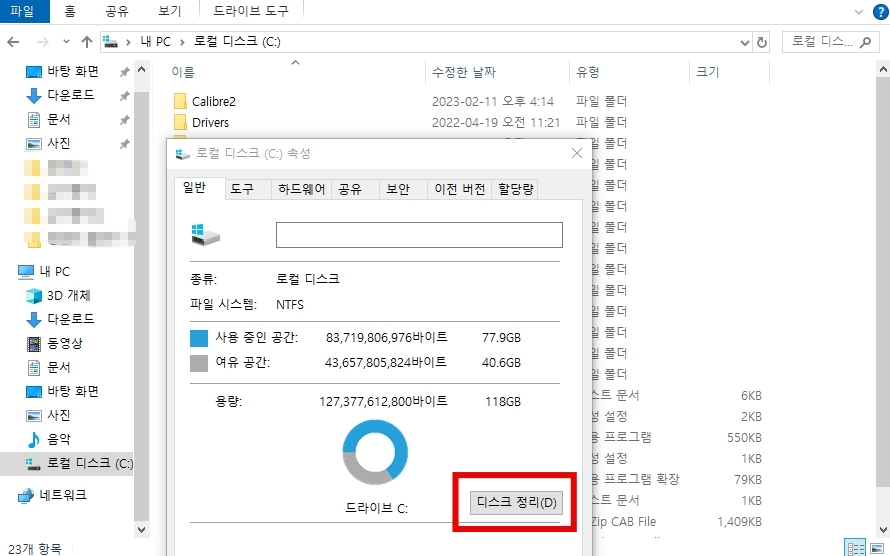Viewport: 890px width, 556px height.
Task: Open 바탕 화면 under 내 PC
Action: click(x=72, y=391)
